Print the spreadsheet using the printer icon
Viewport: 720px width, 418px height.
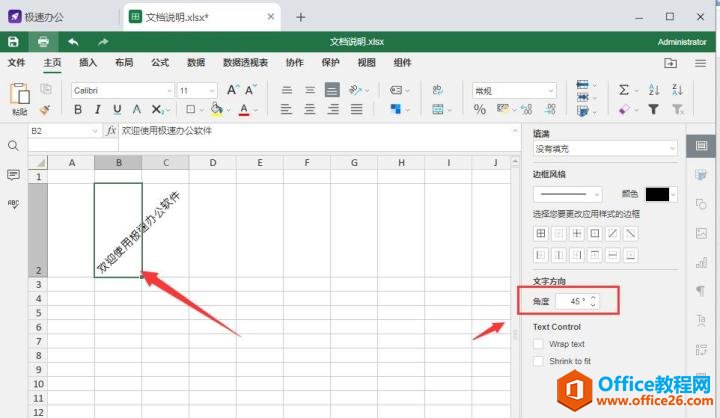[x=43, y=42]
